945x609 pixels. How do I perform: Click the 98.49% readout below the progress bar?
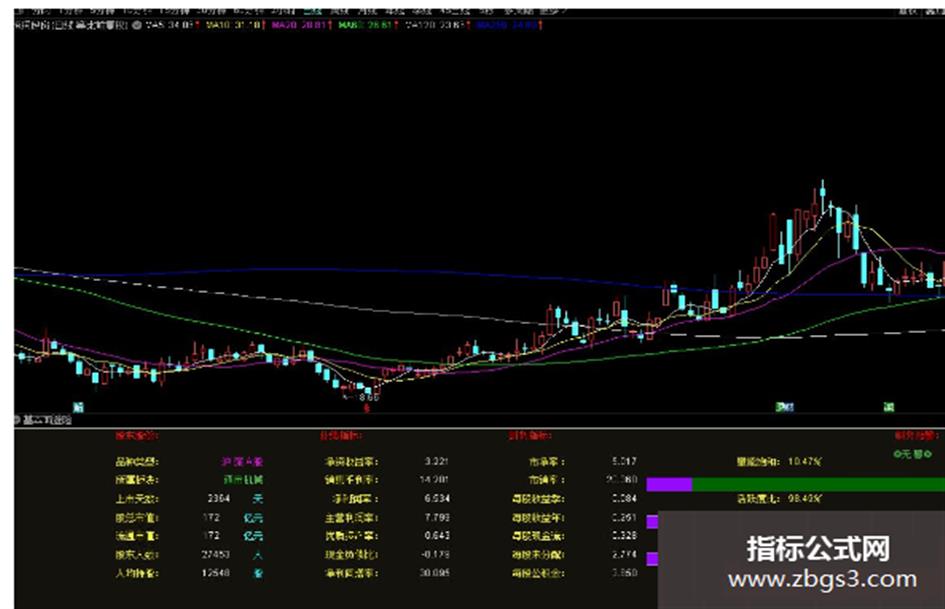805,499
